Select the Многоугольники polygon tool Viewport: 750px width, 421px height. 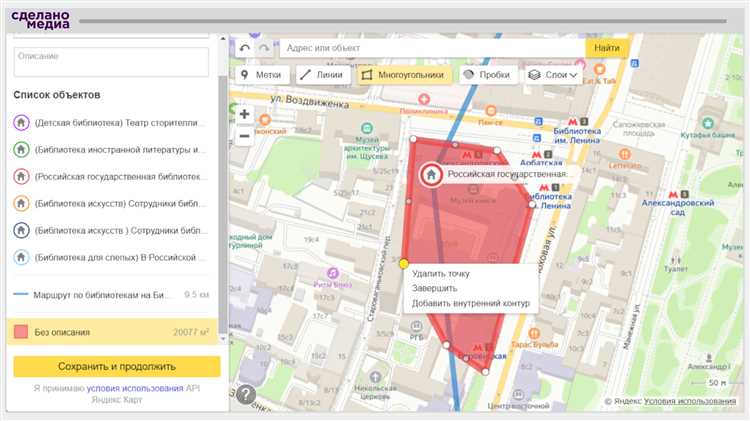coord(405,75)
